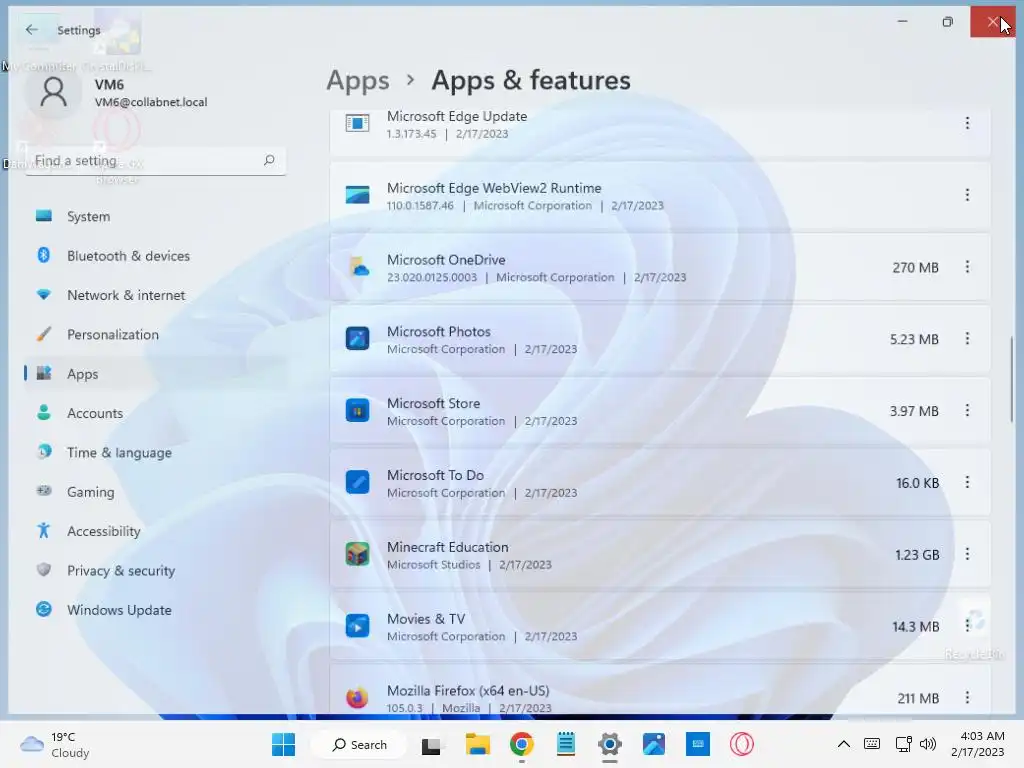Click the 270 MB size for OneDrive
1024x768 pixels.
point(915,268)
